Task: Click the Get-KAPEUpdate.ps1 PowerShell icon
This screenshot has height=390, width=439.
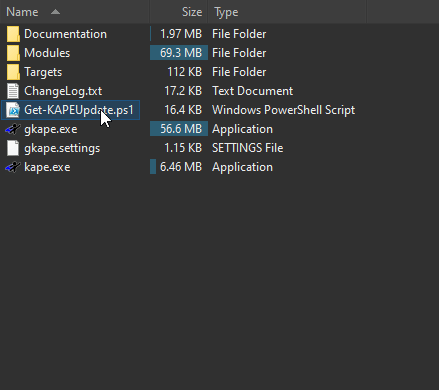Action: 13,110
